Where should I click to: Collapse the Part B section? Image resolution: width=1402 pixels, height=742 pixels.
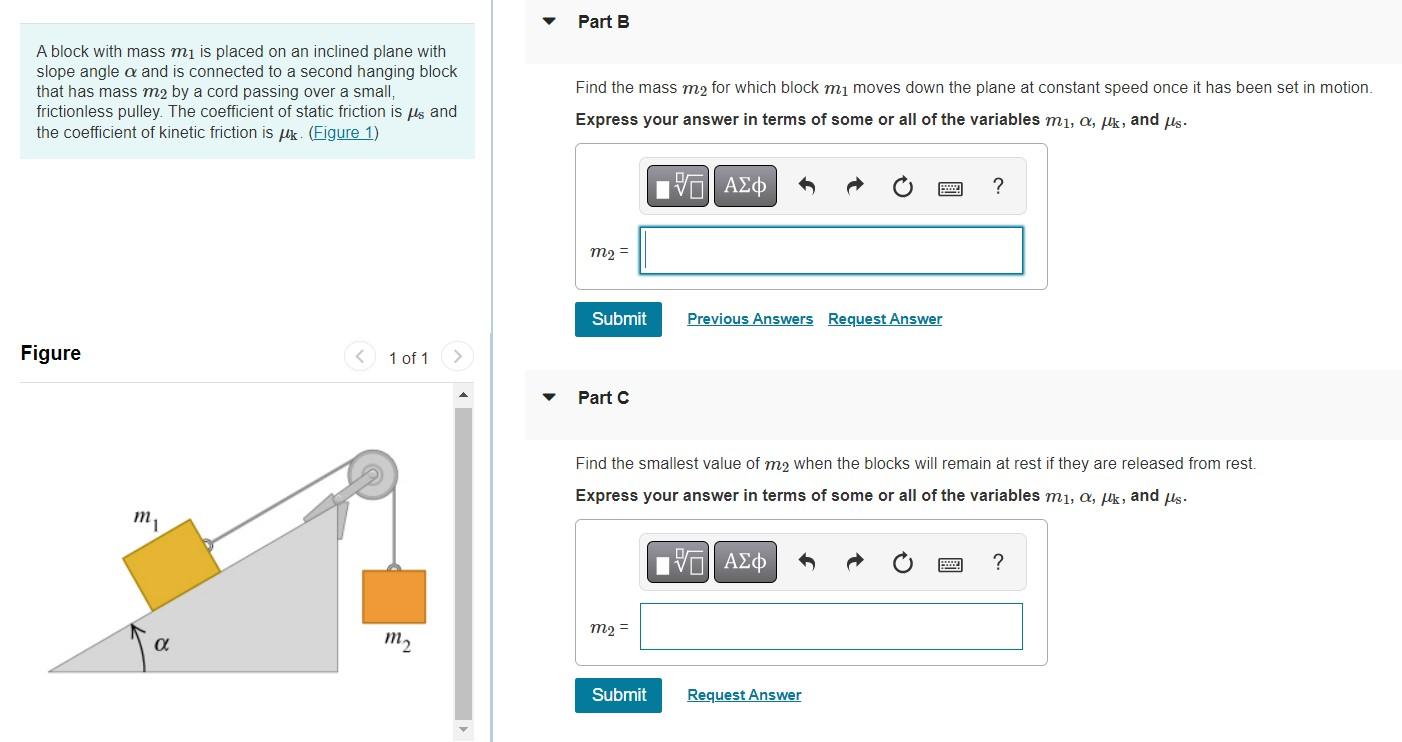click(548, 21)
